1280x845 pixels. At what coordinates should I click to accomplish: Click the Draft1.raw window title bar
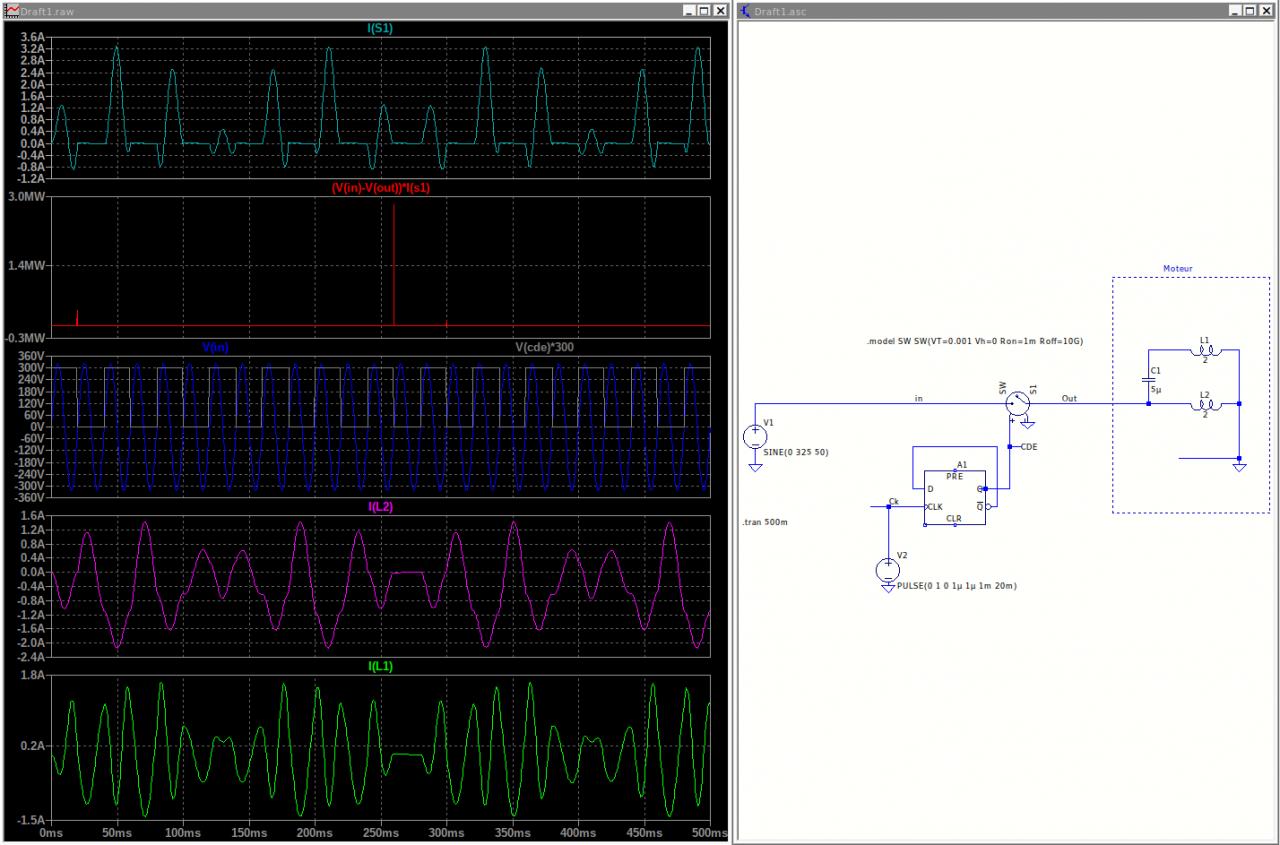click(x=365, y=10)
